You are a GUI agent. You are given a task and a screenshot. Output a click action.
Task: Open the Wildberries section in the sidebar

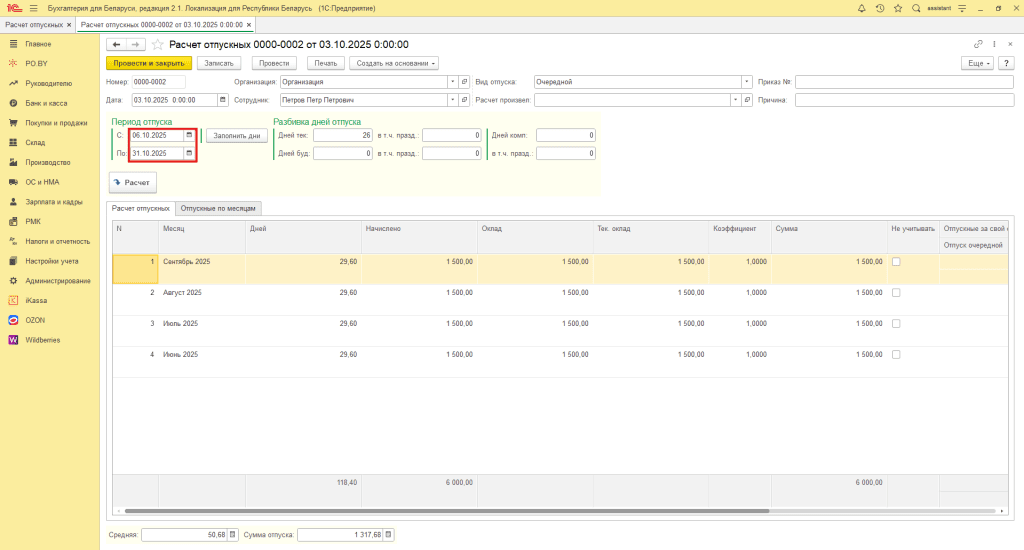(42, 340)
